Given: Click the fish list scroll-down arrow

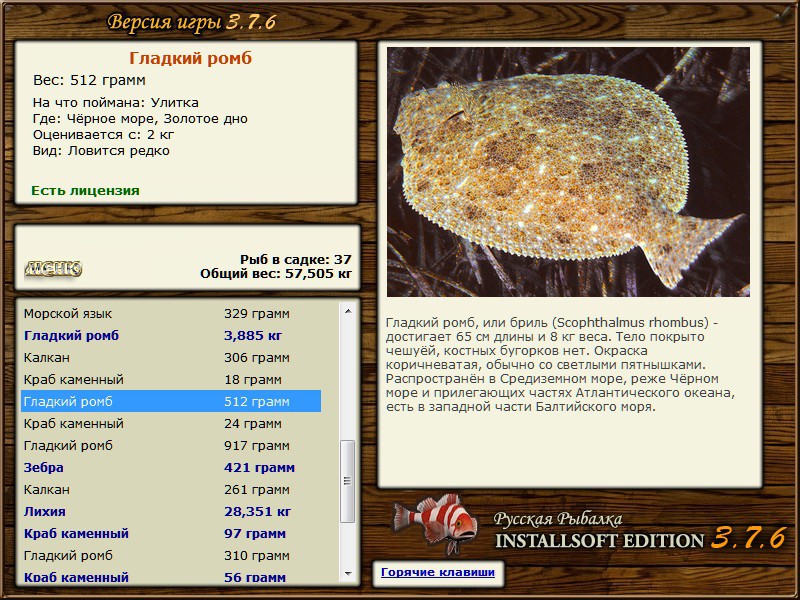Looking at the screenshot, I should pos(348,573).
